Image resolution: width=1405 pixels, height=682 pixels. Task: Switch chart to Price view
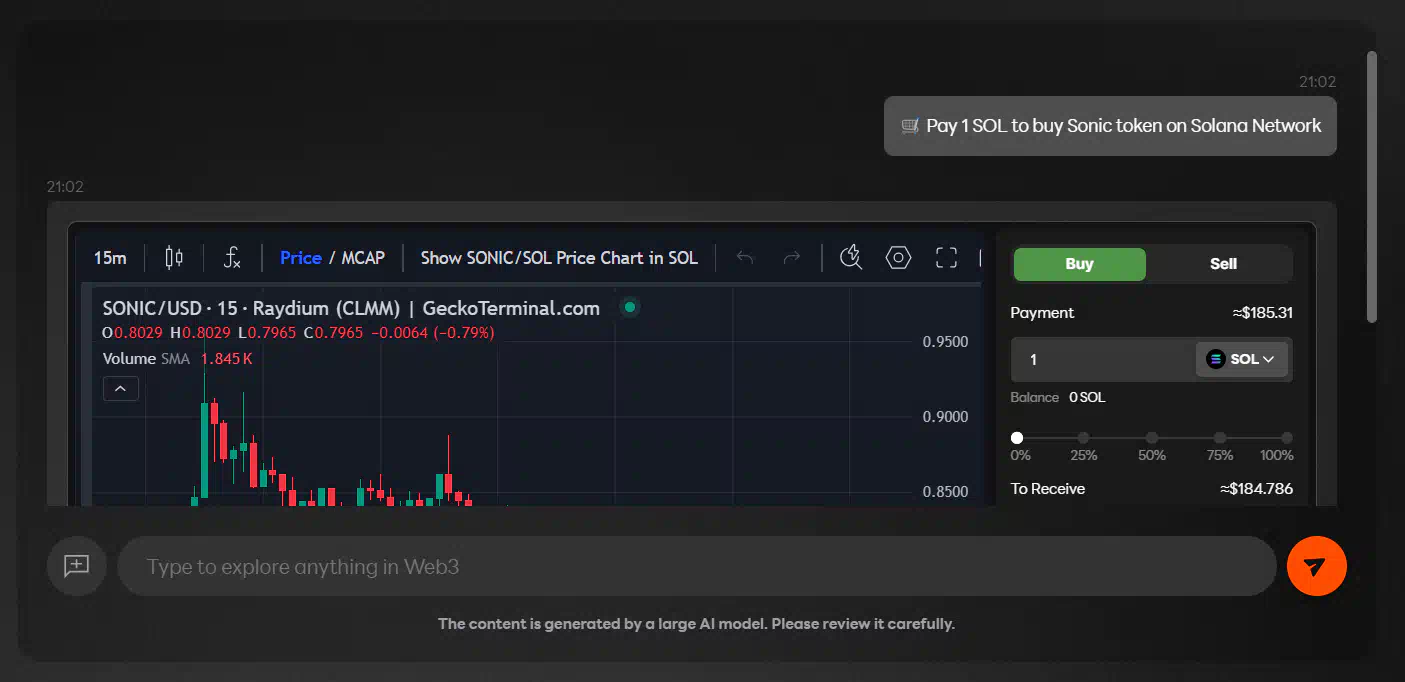[300, 258]
